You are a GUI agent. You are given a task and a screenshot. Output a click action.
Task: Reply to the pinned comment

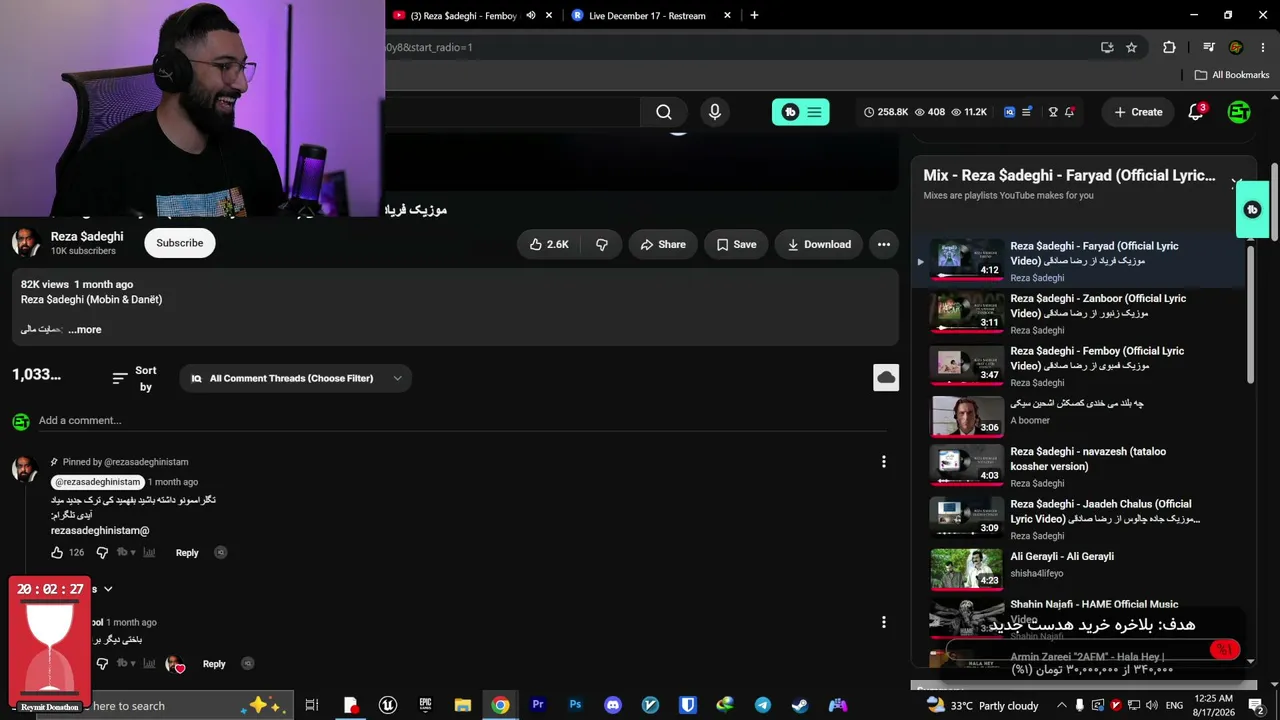(x=187, y=552)
